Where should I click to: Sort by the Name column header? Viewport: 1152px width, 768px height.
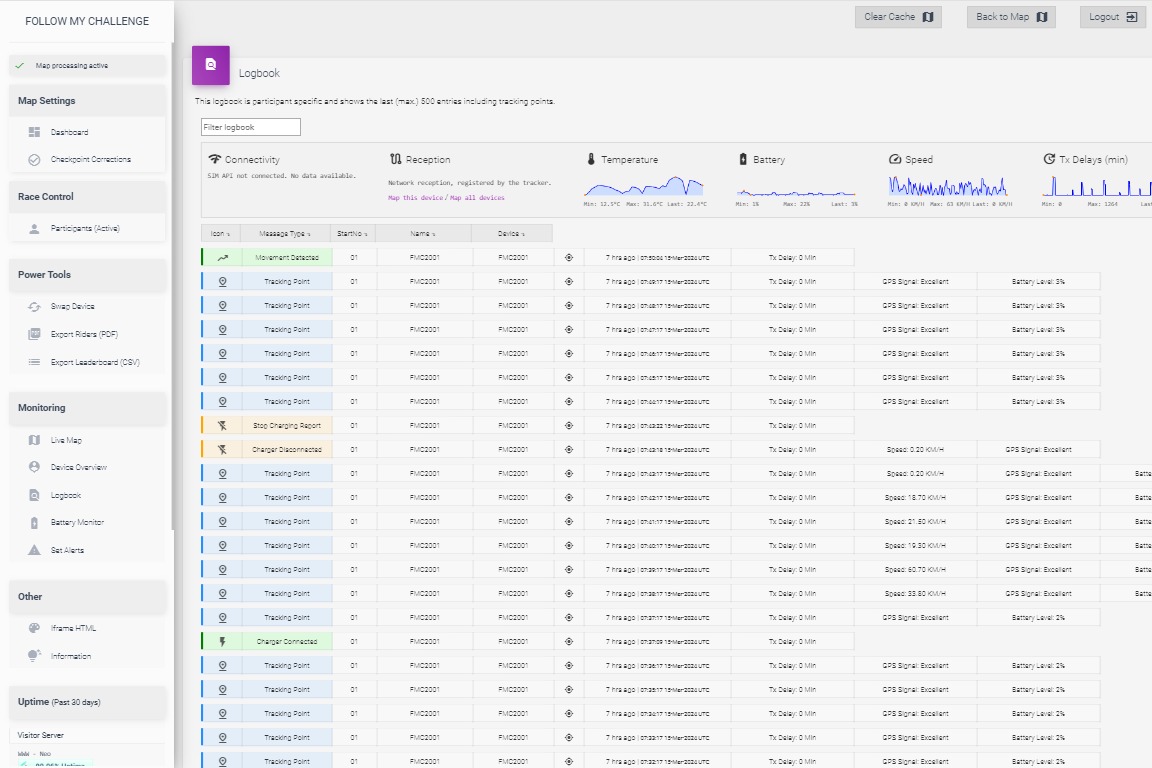[423, 234]
